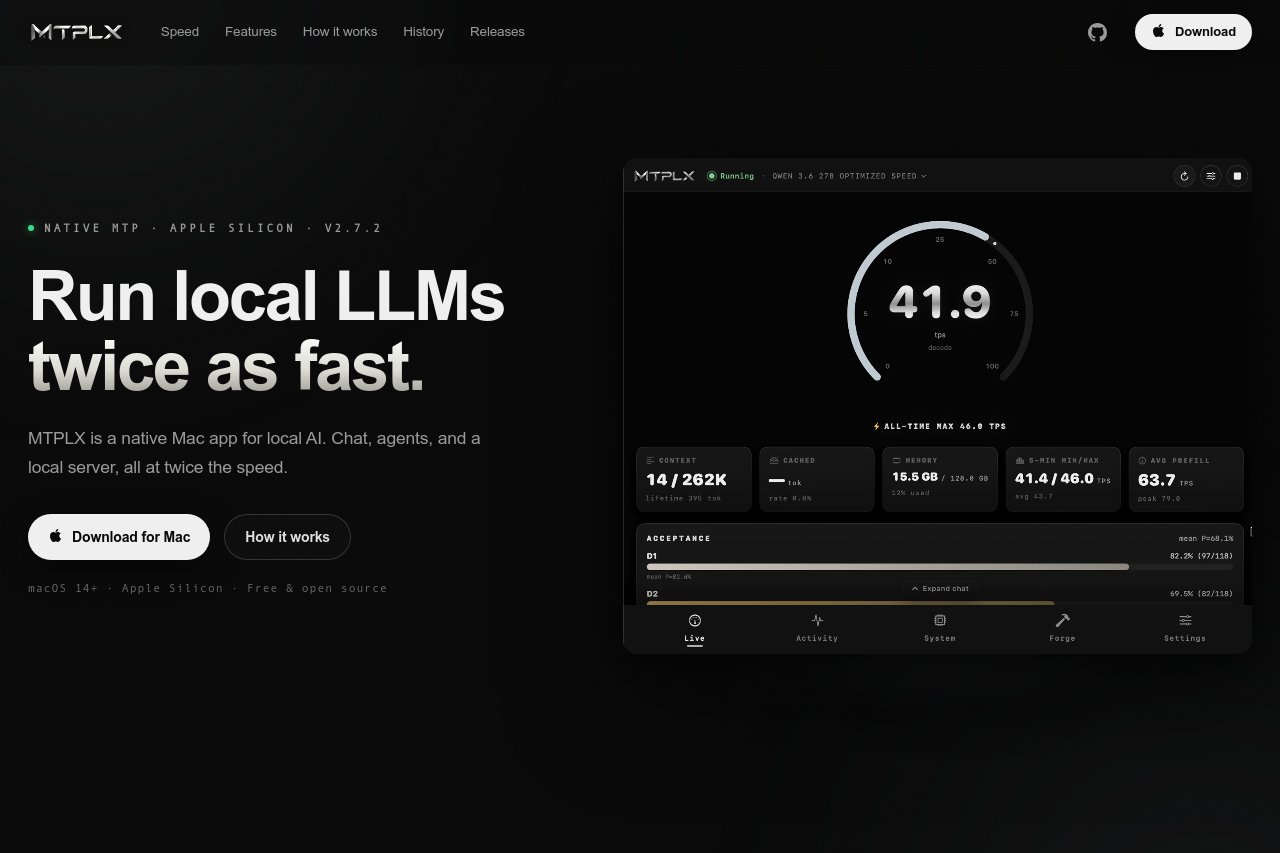Image resolution: width=1280 pixels, height=853 pixels.
Task: Open the GitHub repository icon
Action: tap(1097, 32)
